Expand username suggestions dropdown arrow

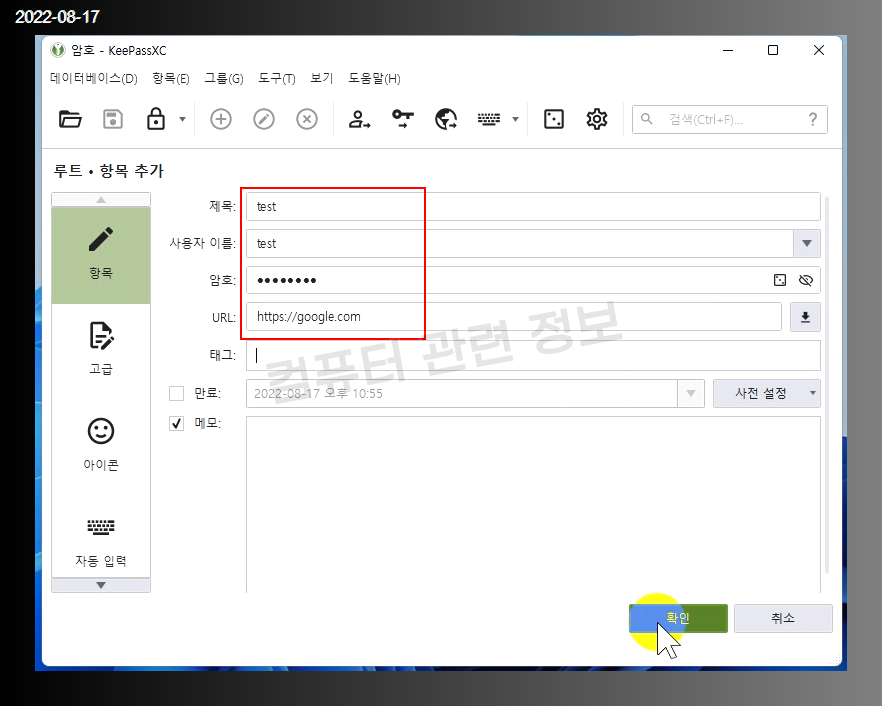tap(807, 244)
